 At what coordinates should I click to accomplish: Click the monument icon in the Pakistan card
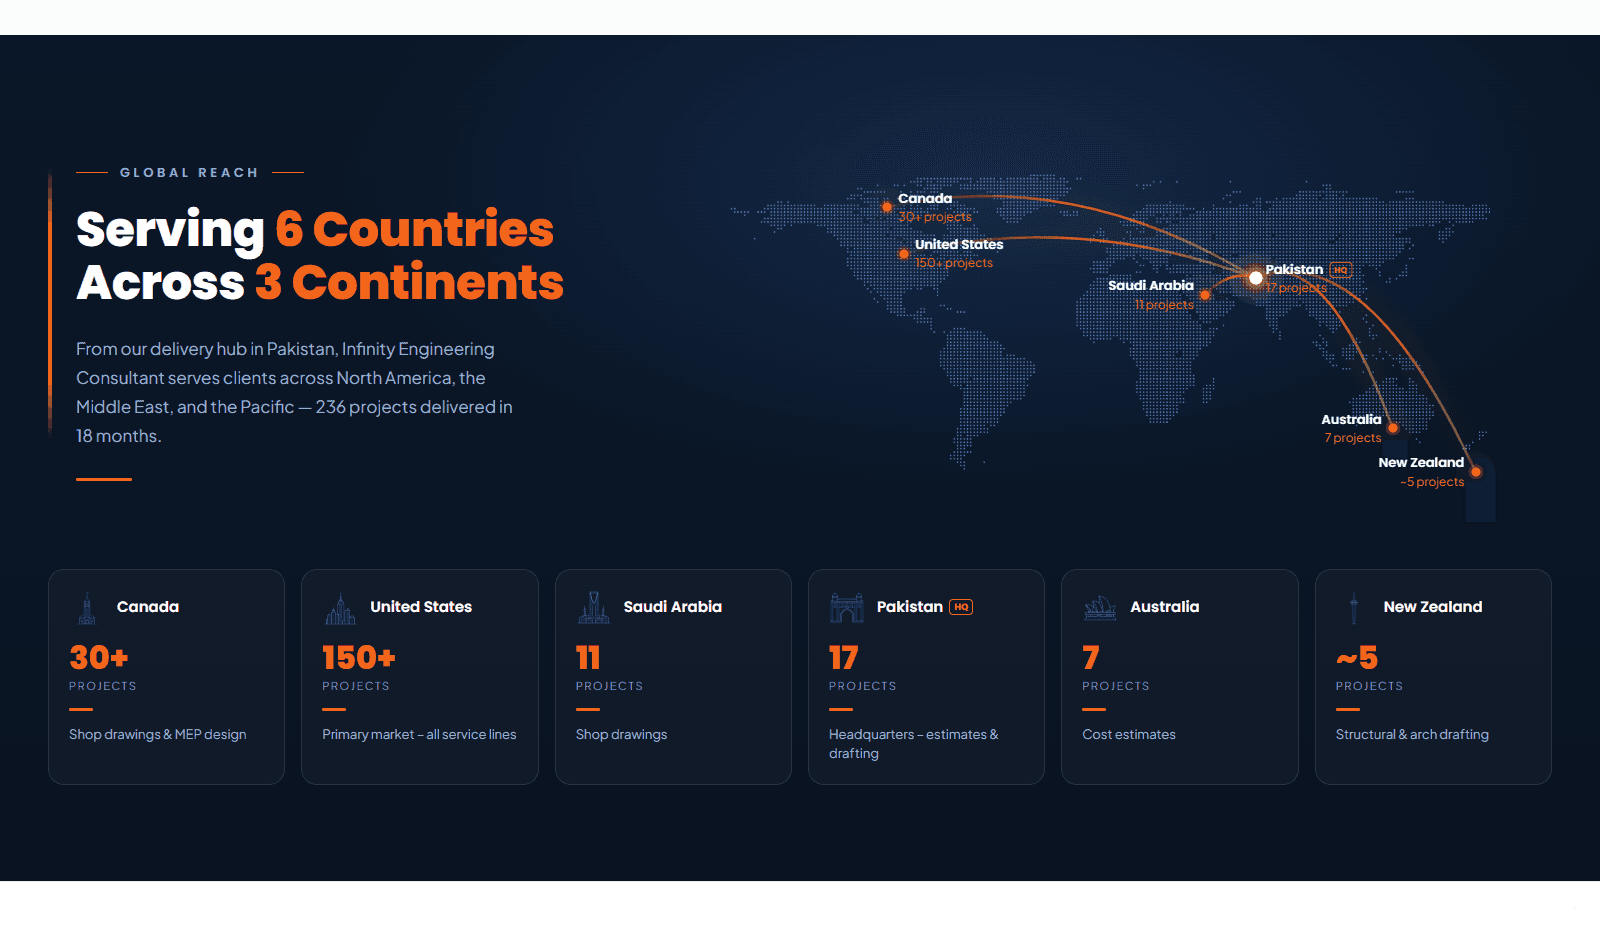click(847, 607)
